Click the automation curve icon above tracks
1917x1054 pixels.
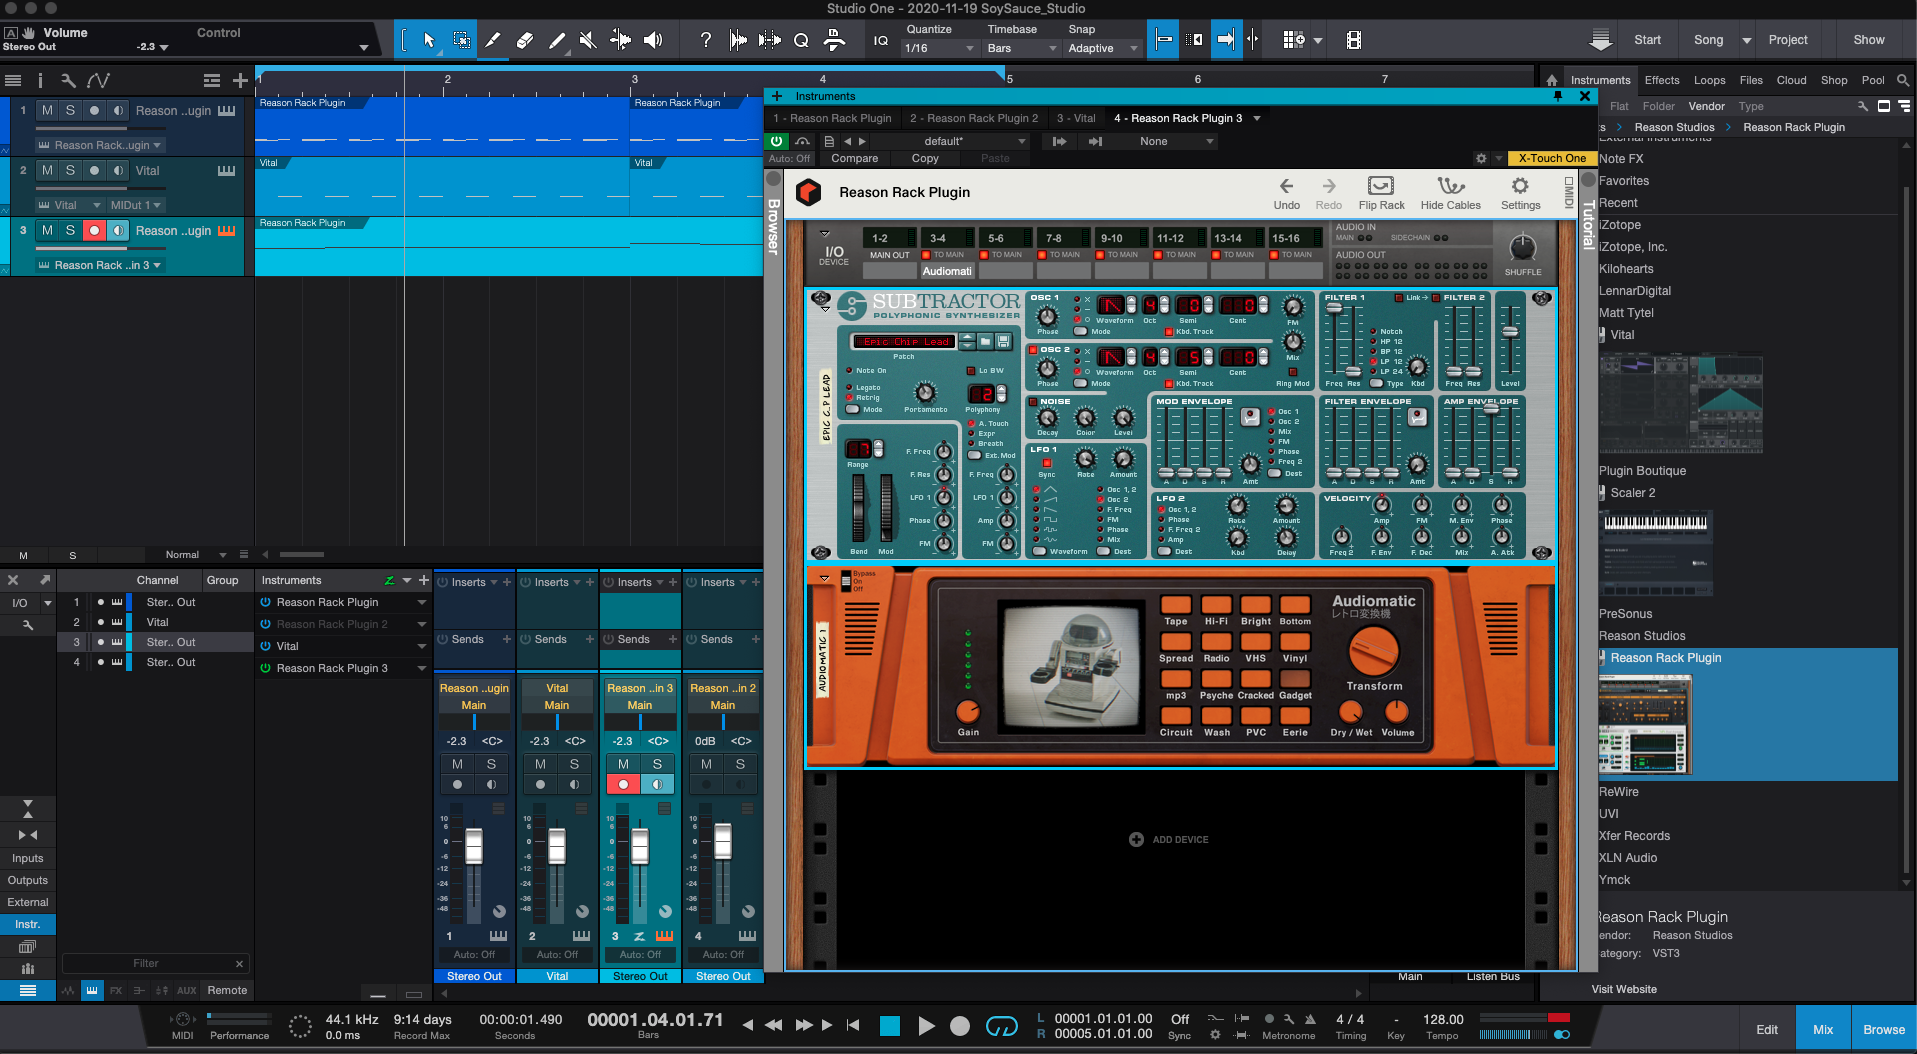[x=98, y=80]
